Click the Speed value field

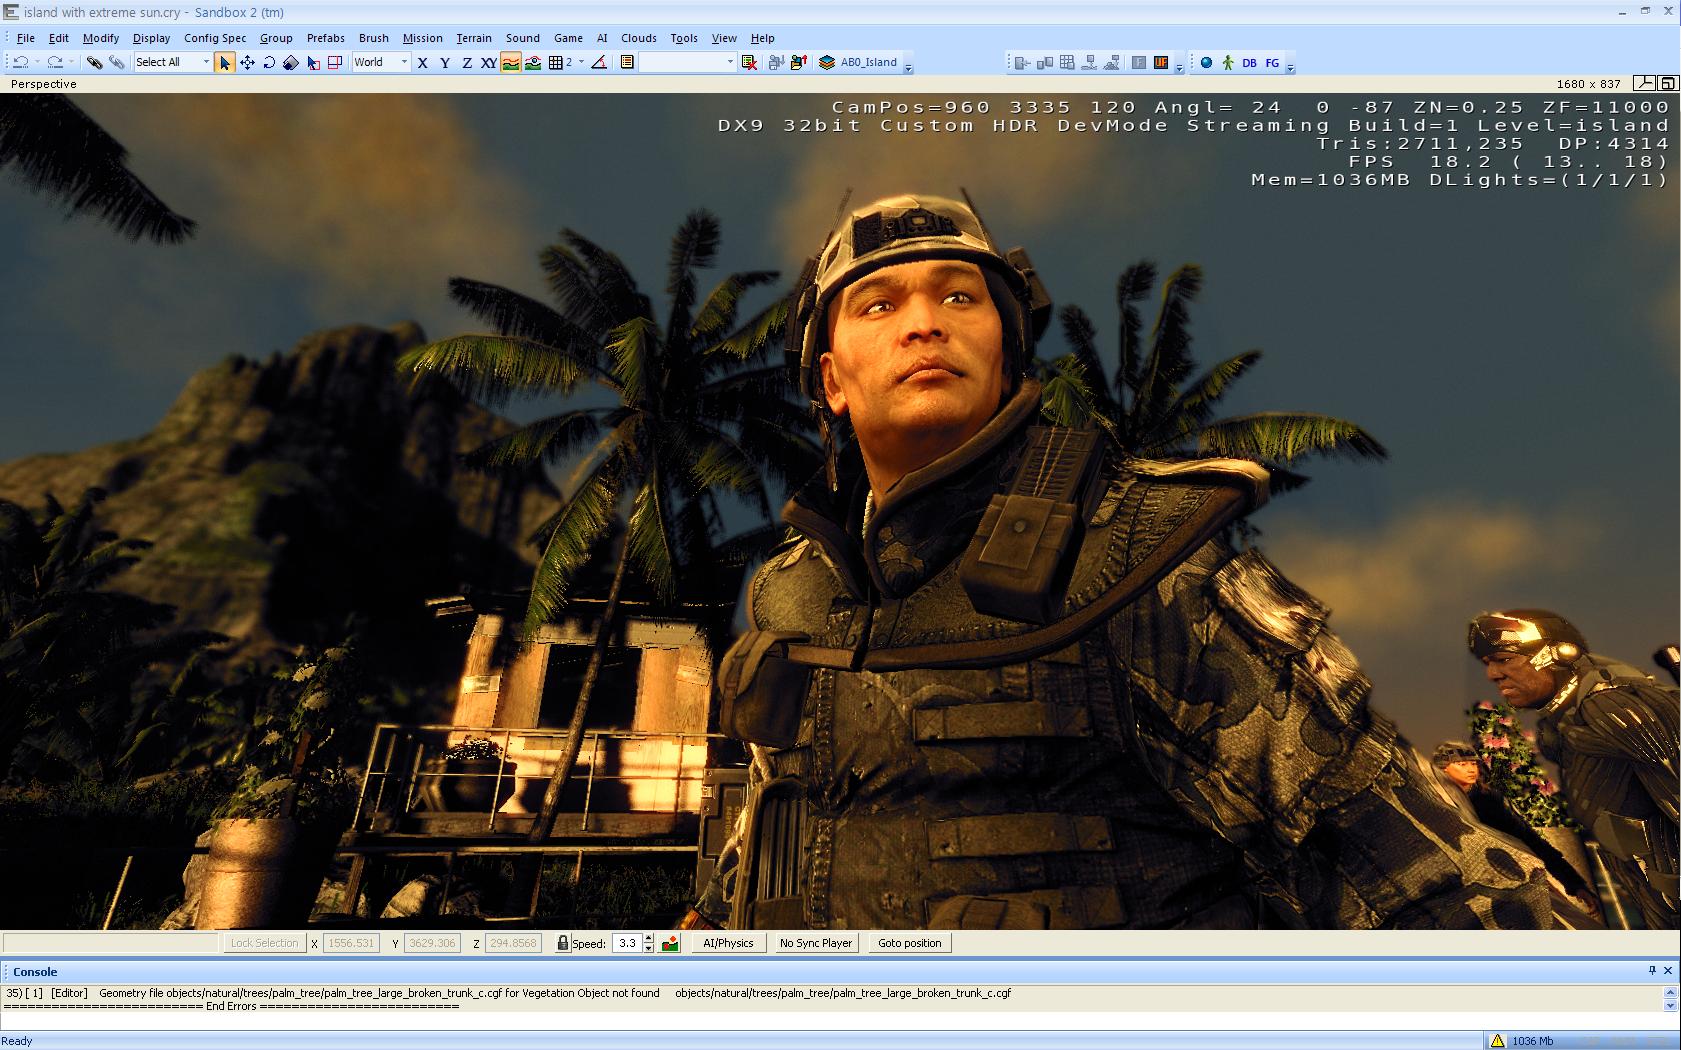[x=626, y=943]
